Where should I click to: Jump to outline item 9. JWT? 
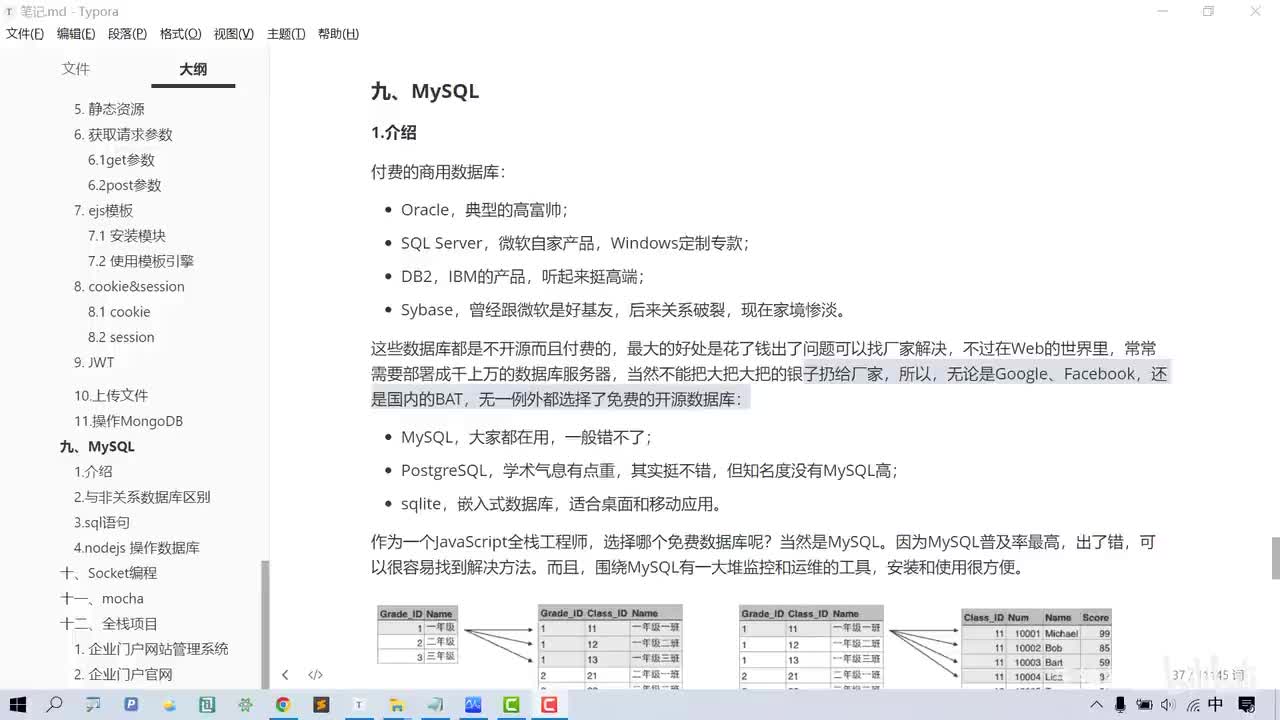94,362
